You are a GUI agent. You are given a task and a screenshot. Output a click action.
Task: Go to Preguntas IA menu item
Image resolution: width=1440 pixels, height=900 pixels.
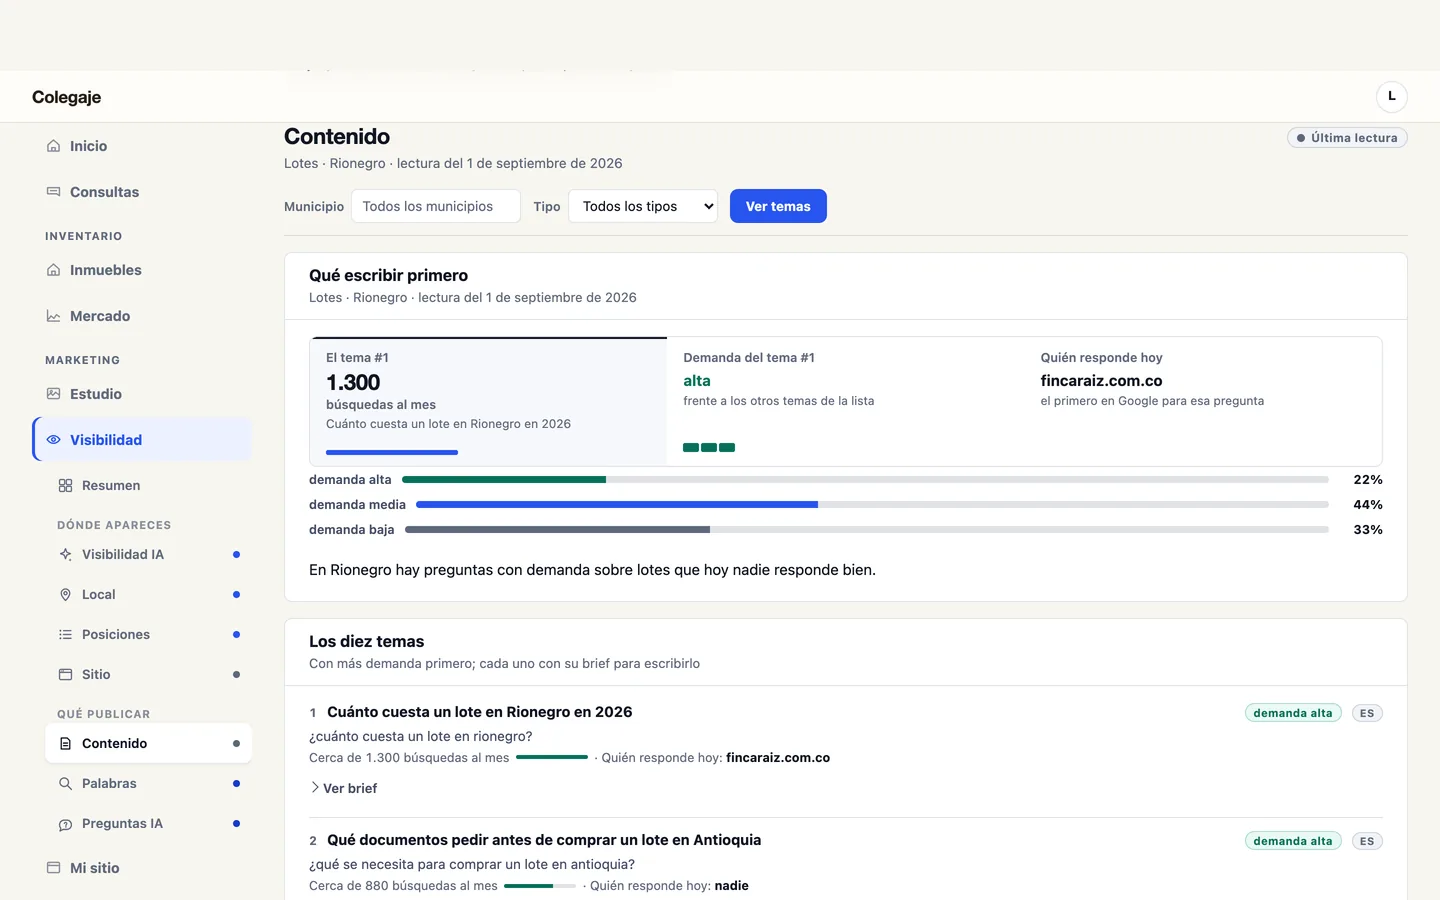click(148, 824)
